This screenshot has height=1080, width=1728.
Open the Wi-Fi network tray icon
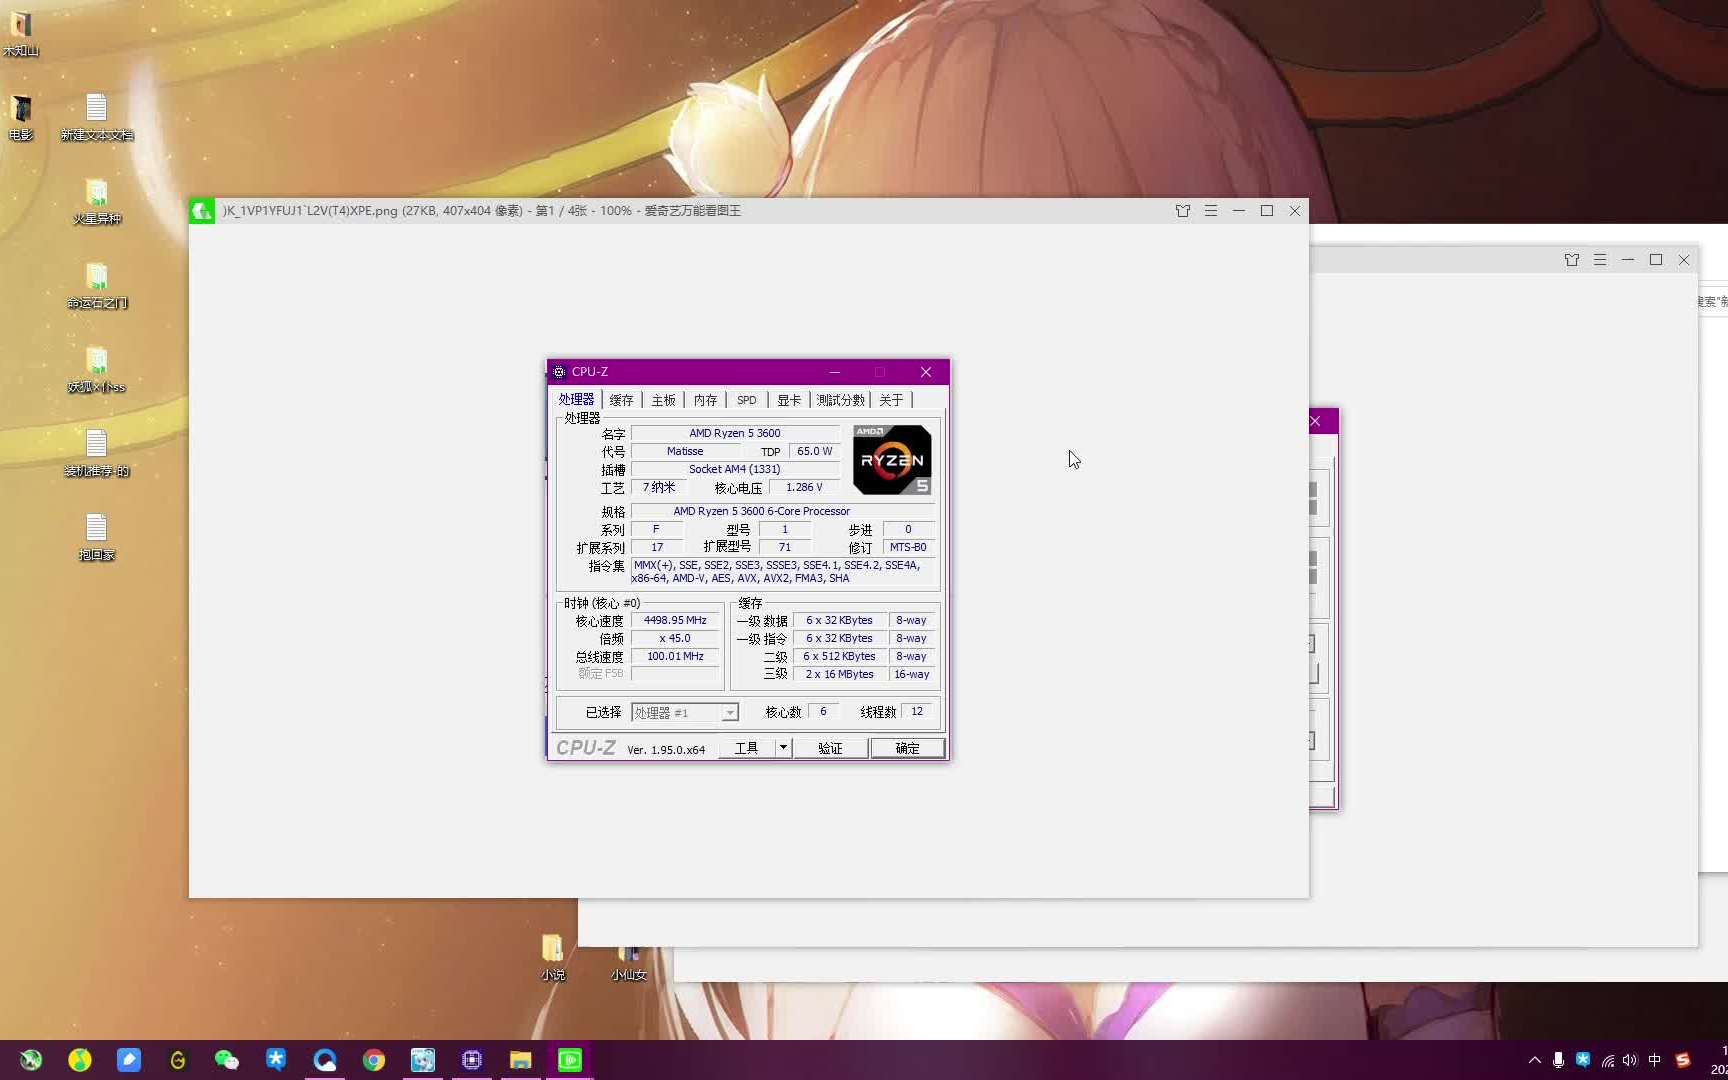(x=1607, y=1060)
